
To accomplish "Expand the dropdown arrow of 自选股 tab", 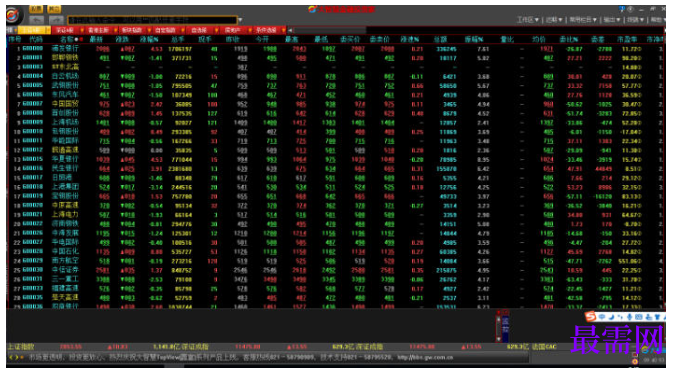I will pos(216,30).
